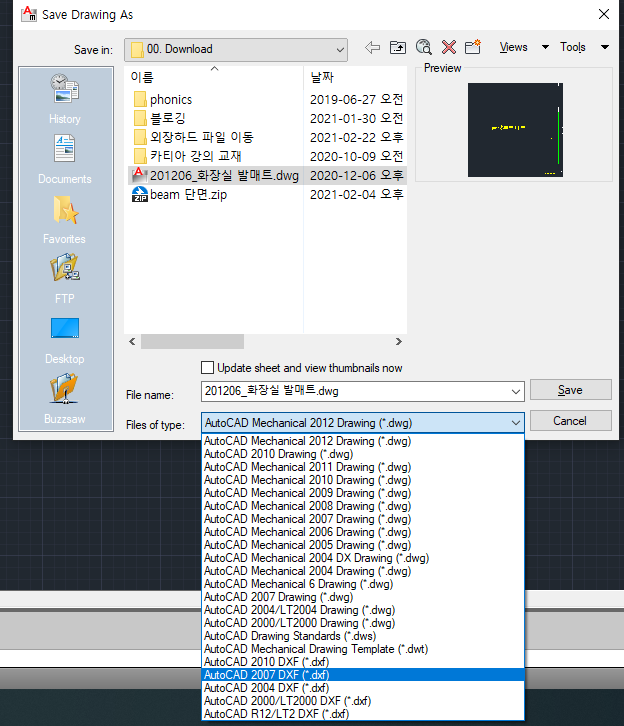This screenshot has height=726, width=624.
Task: Go back to previous folder arrow icon
Action: pyautogui.click(x=372, y=47)
